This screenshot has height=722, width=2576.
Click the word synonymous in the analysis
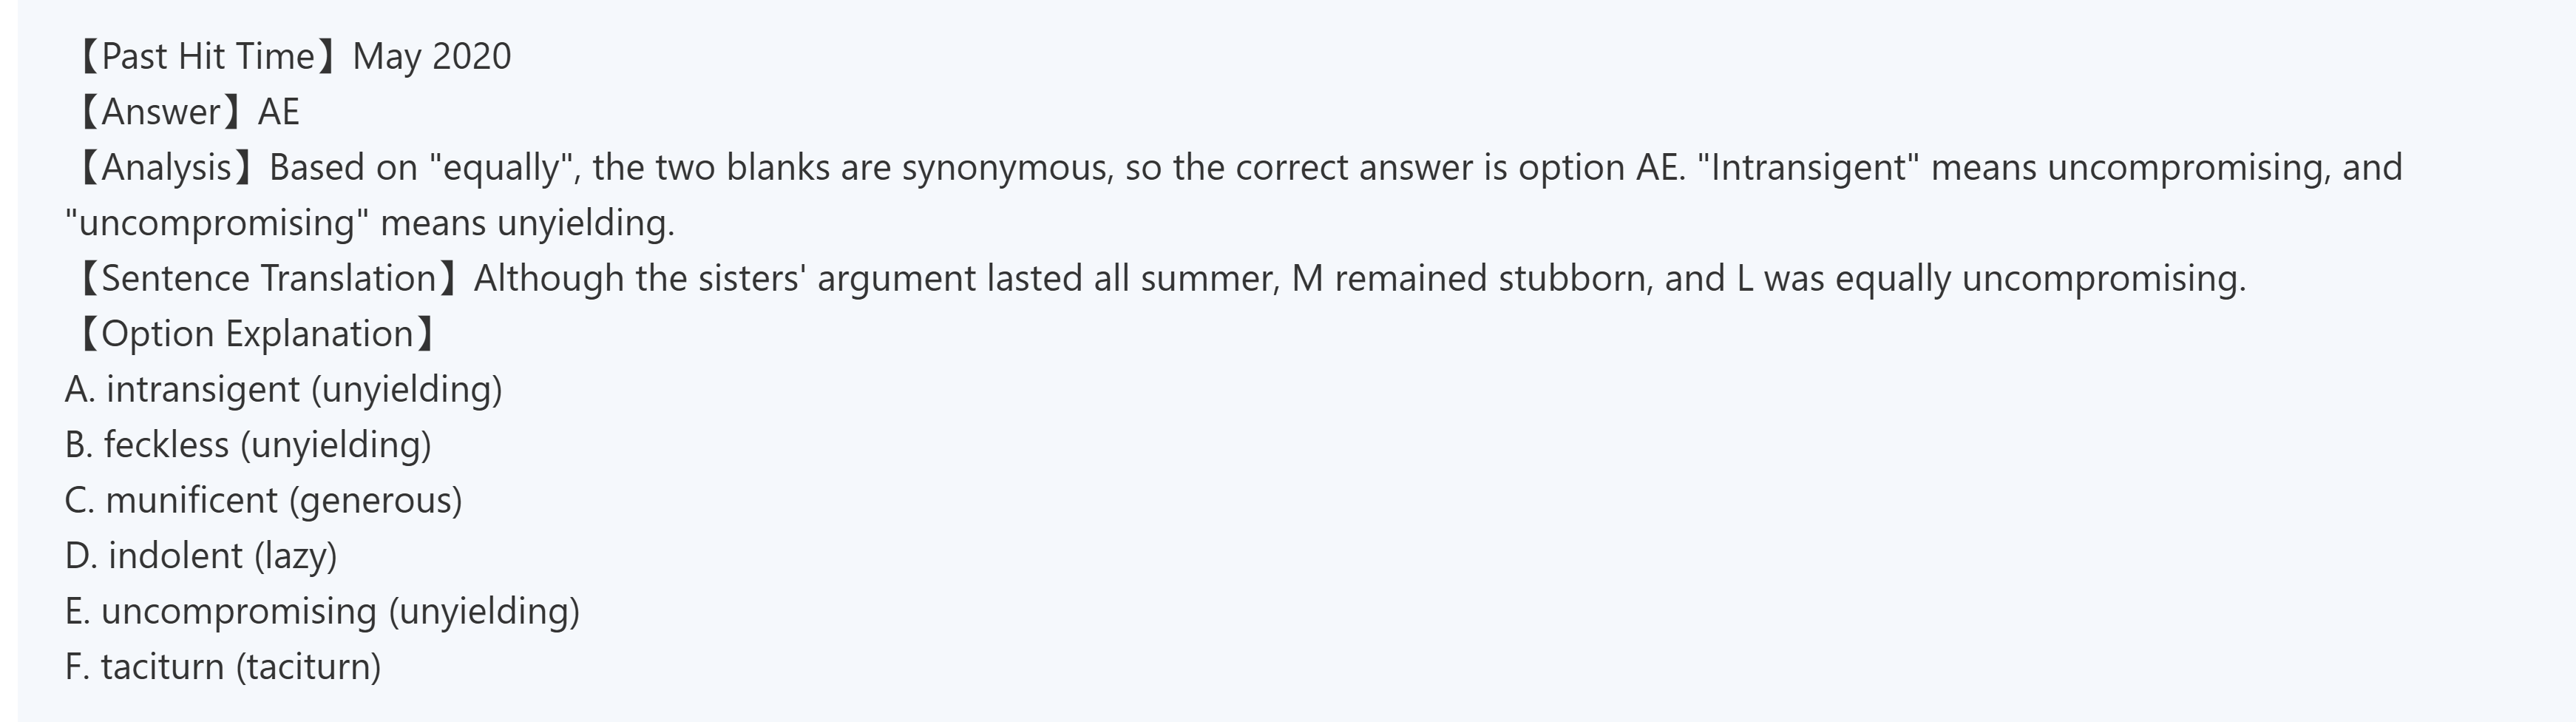1007,167
